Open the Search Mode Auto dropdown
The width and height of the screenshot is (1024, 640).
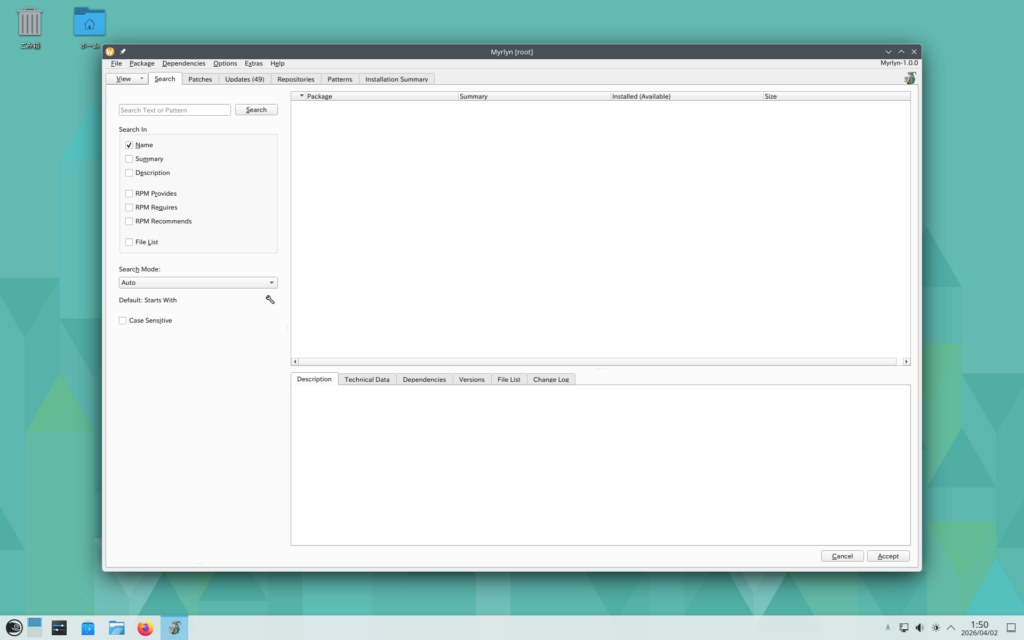coord(198,283)
